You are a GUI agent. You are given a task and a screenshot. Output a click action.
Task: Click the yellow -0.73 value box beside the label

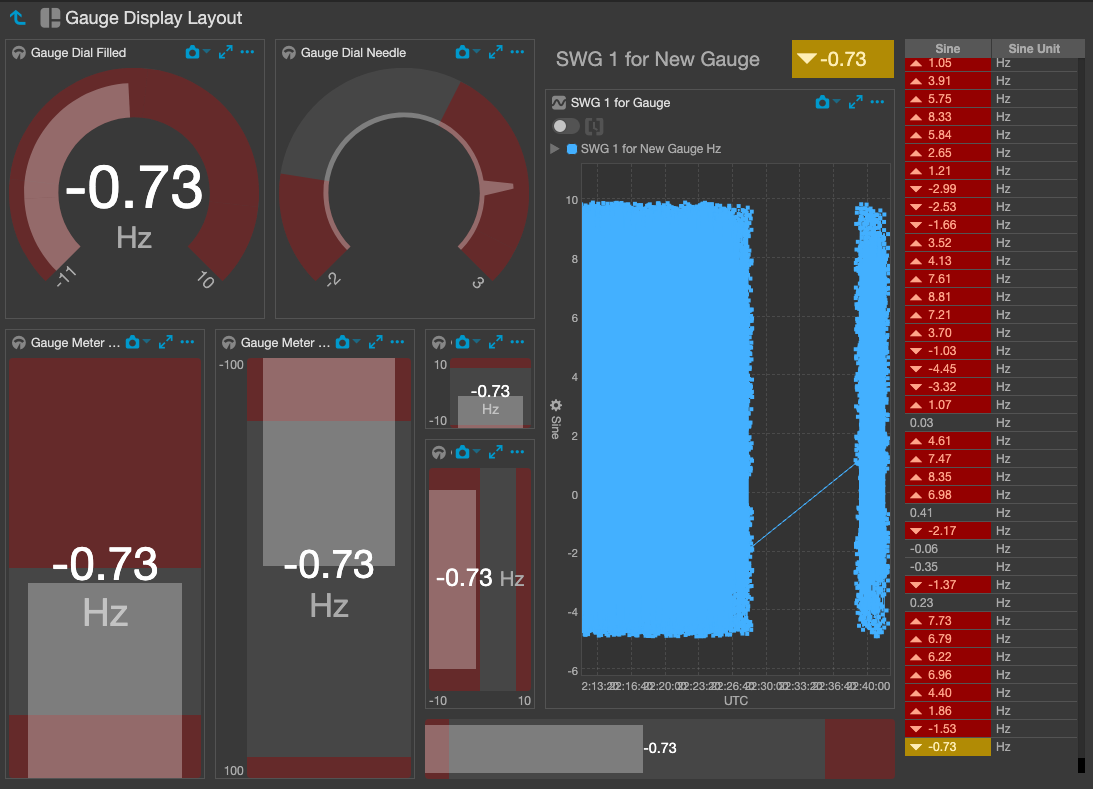843,59
